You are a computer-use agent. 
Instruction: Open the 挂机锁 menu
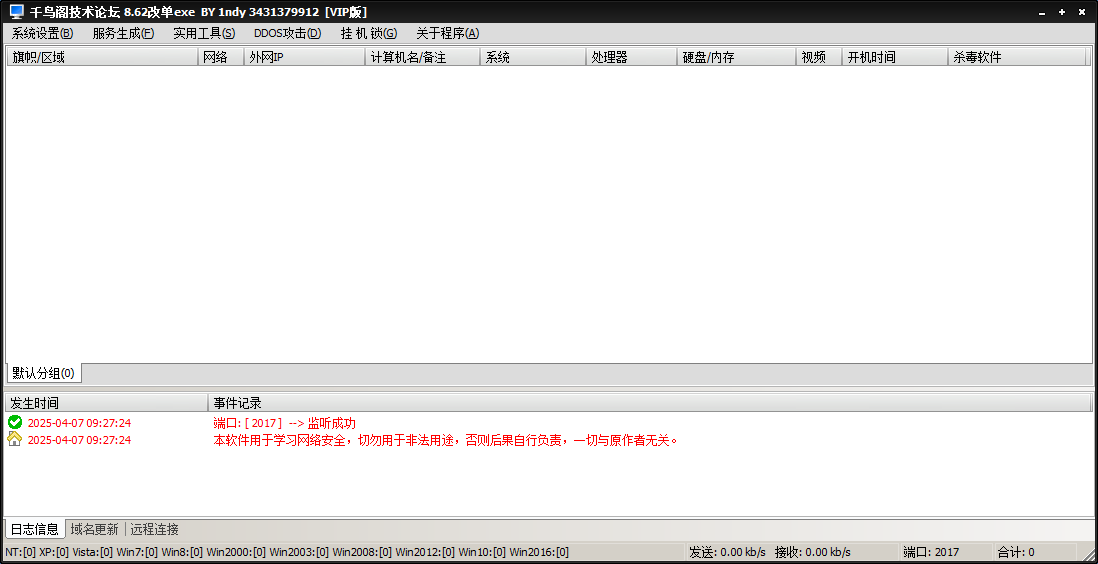pyautogui.click(x=368, y=33)
